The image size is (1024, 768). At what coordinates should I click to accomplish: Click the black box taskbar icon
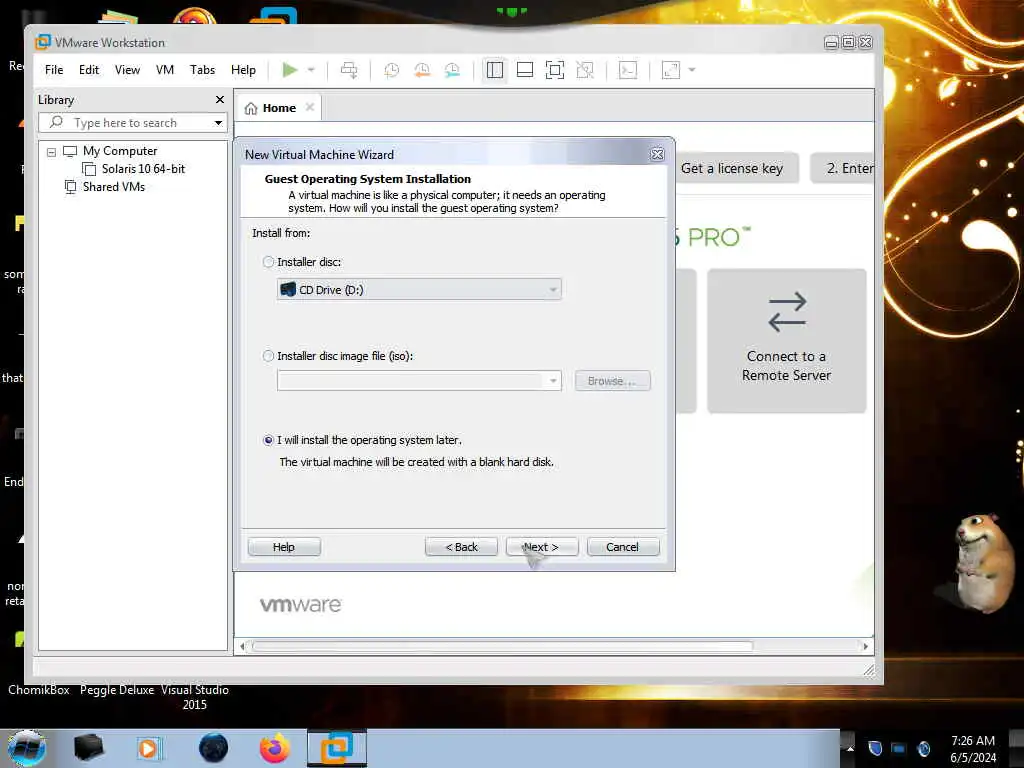click(x=89, y=748)
